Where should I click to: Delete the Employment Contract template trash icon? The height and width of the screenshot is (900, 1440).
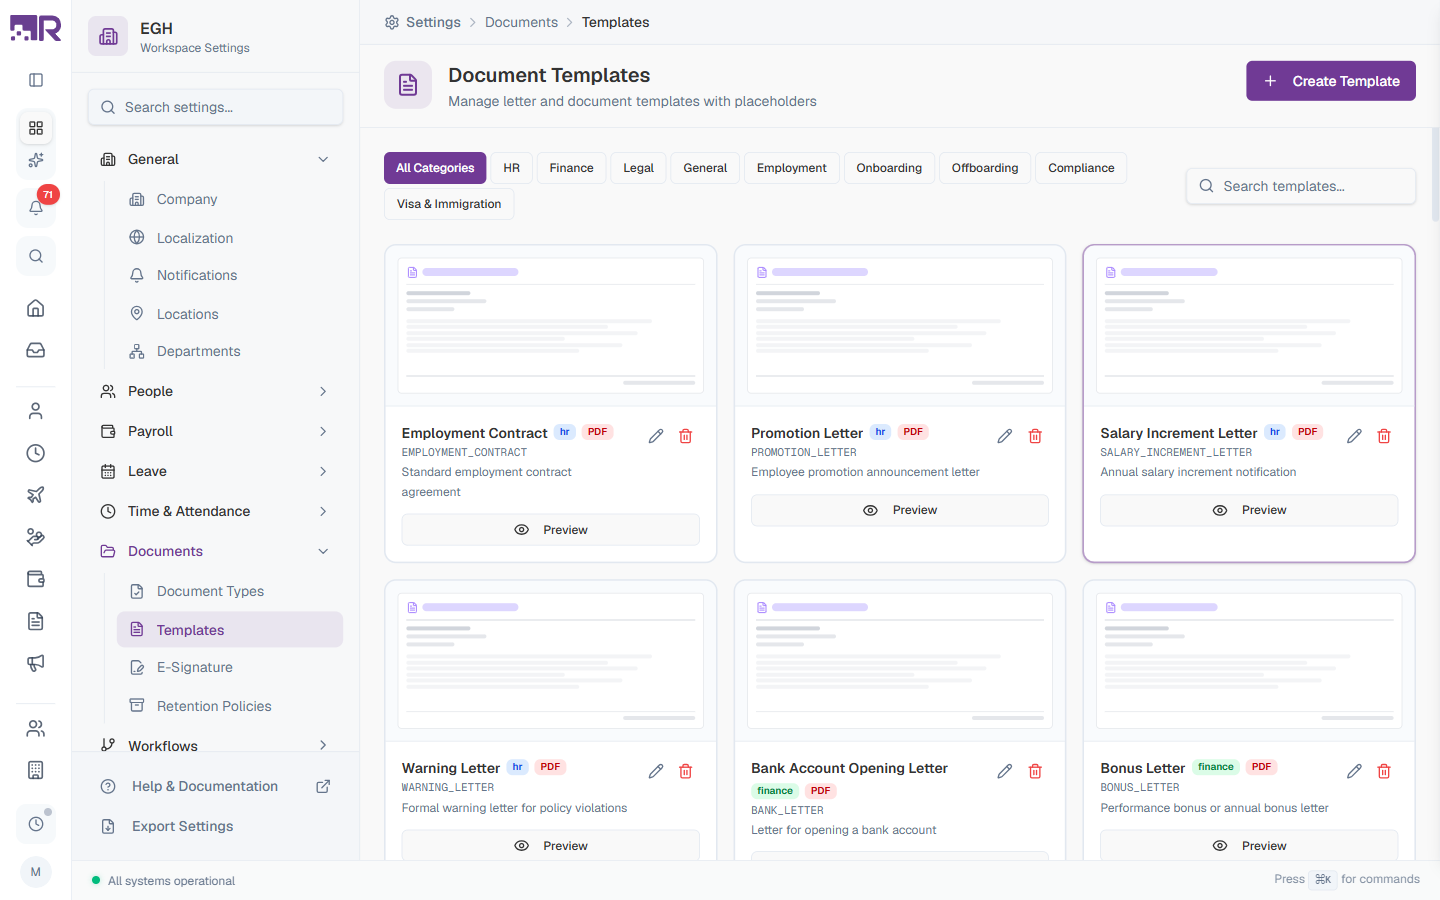[686, 436]
